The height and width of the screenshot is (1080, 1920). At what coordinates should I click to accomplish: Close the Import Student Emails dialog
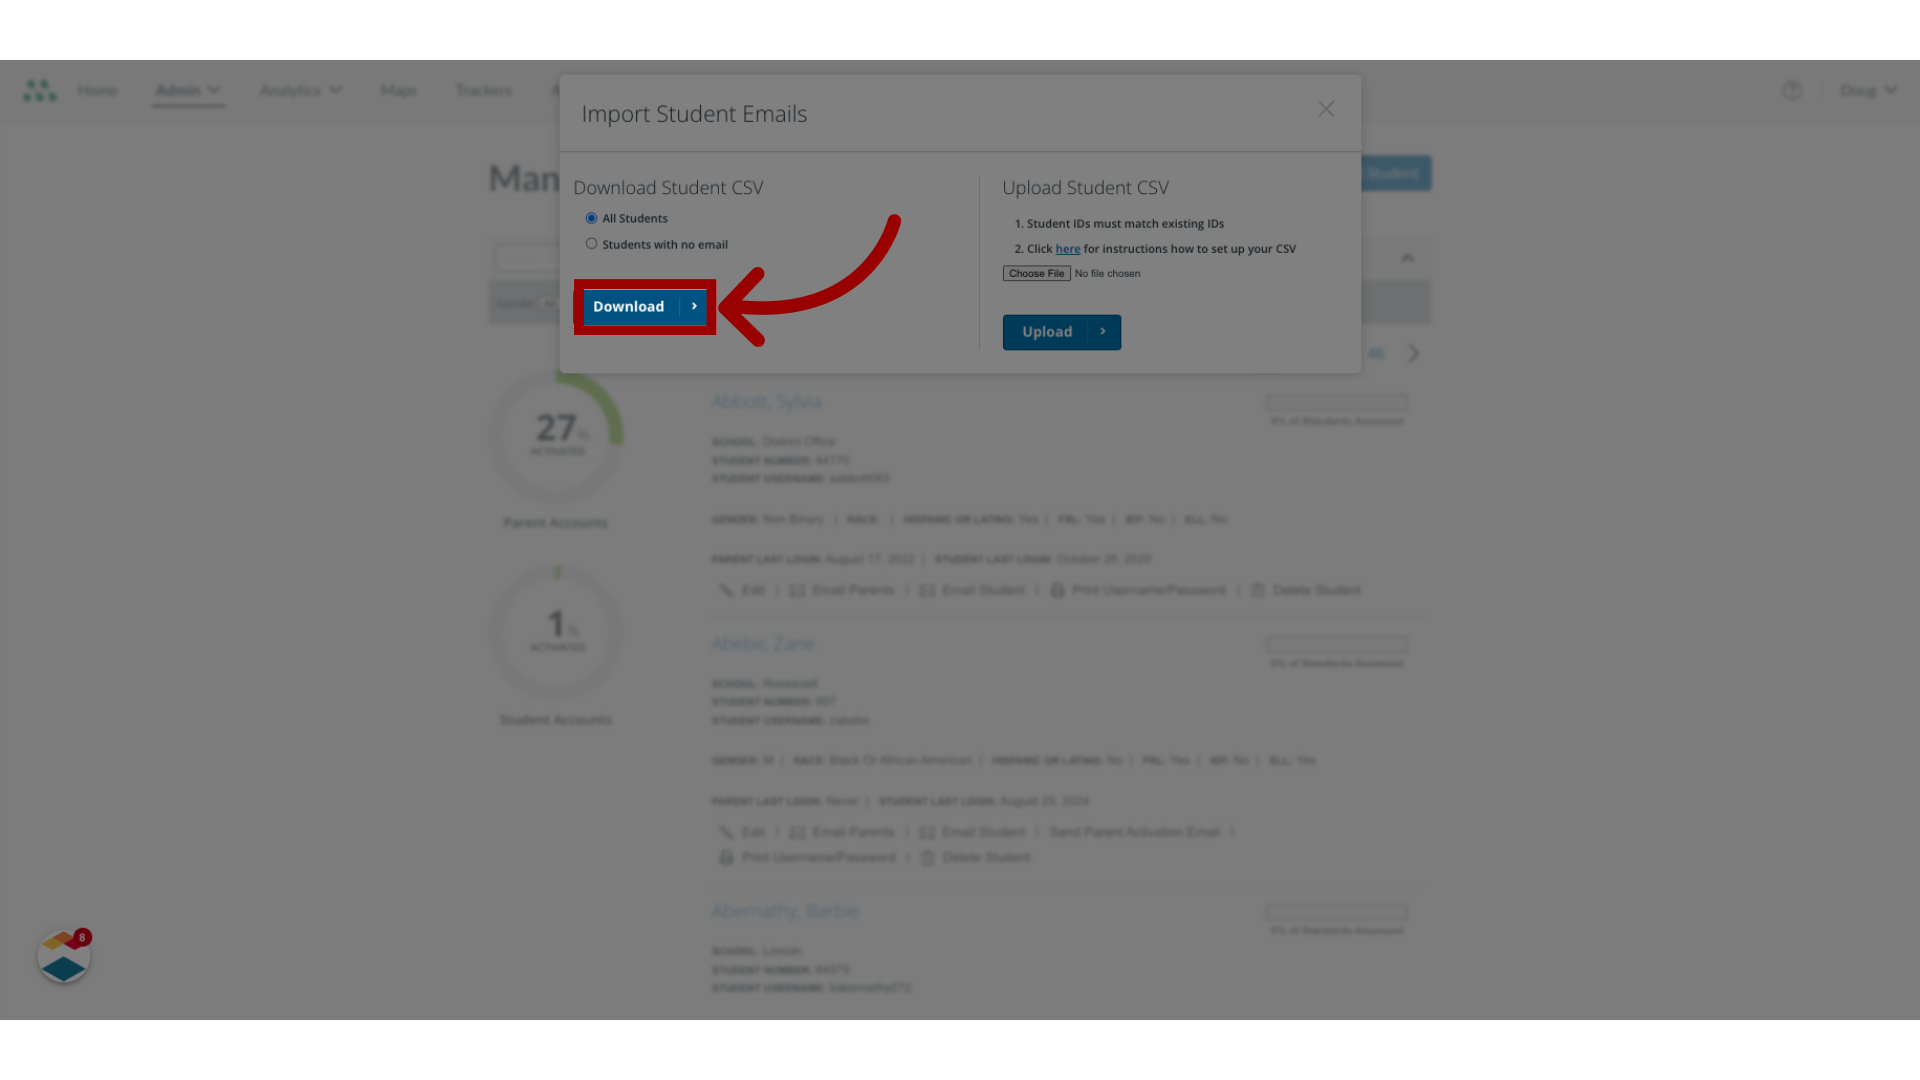pos(1327,109)
